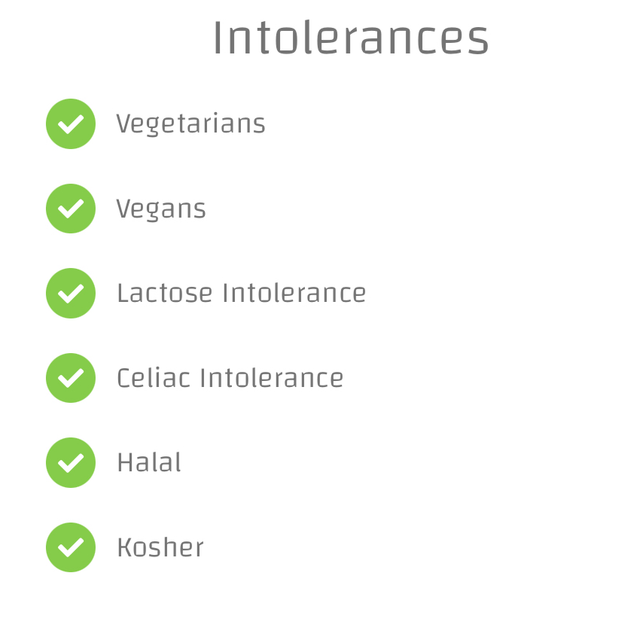Click the word Celiac

click(153, 378)
